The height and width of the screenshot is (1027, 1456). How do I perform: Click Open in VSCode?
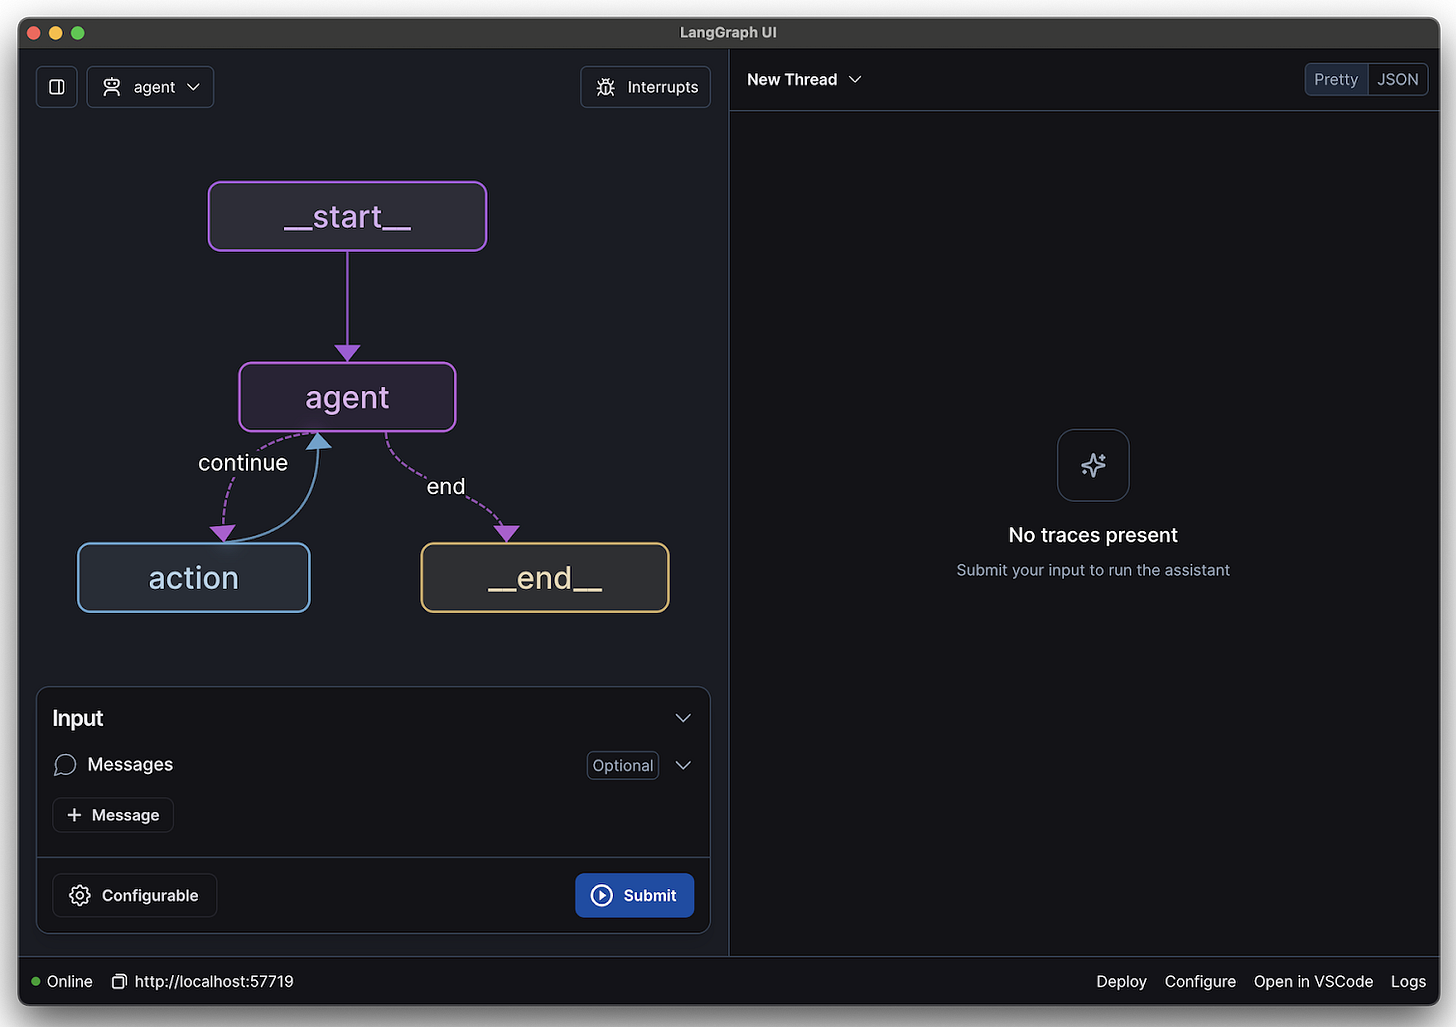(1313, 981)
